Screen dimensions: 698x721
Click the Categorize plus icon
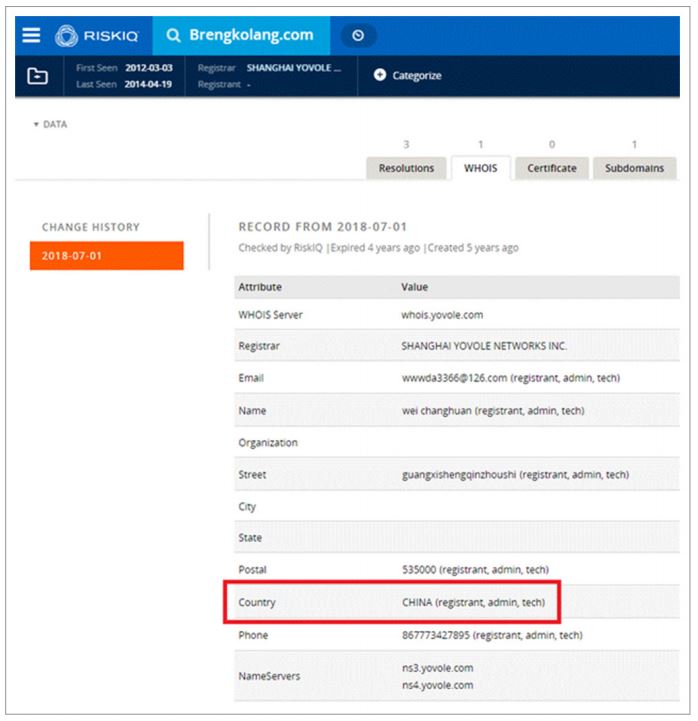[x=380, y=76]
